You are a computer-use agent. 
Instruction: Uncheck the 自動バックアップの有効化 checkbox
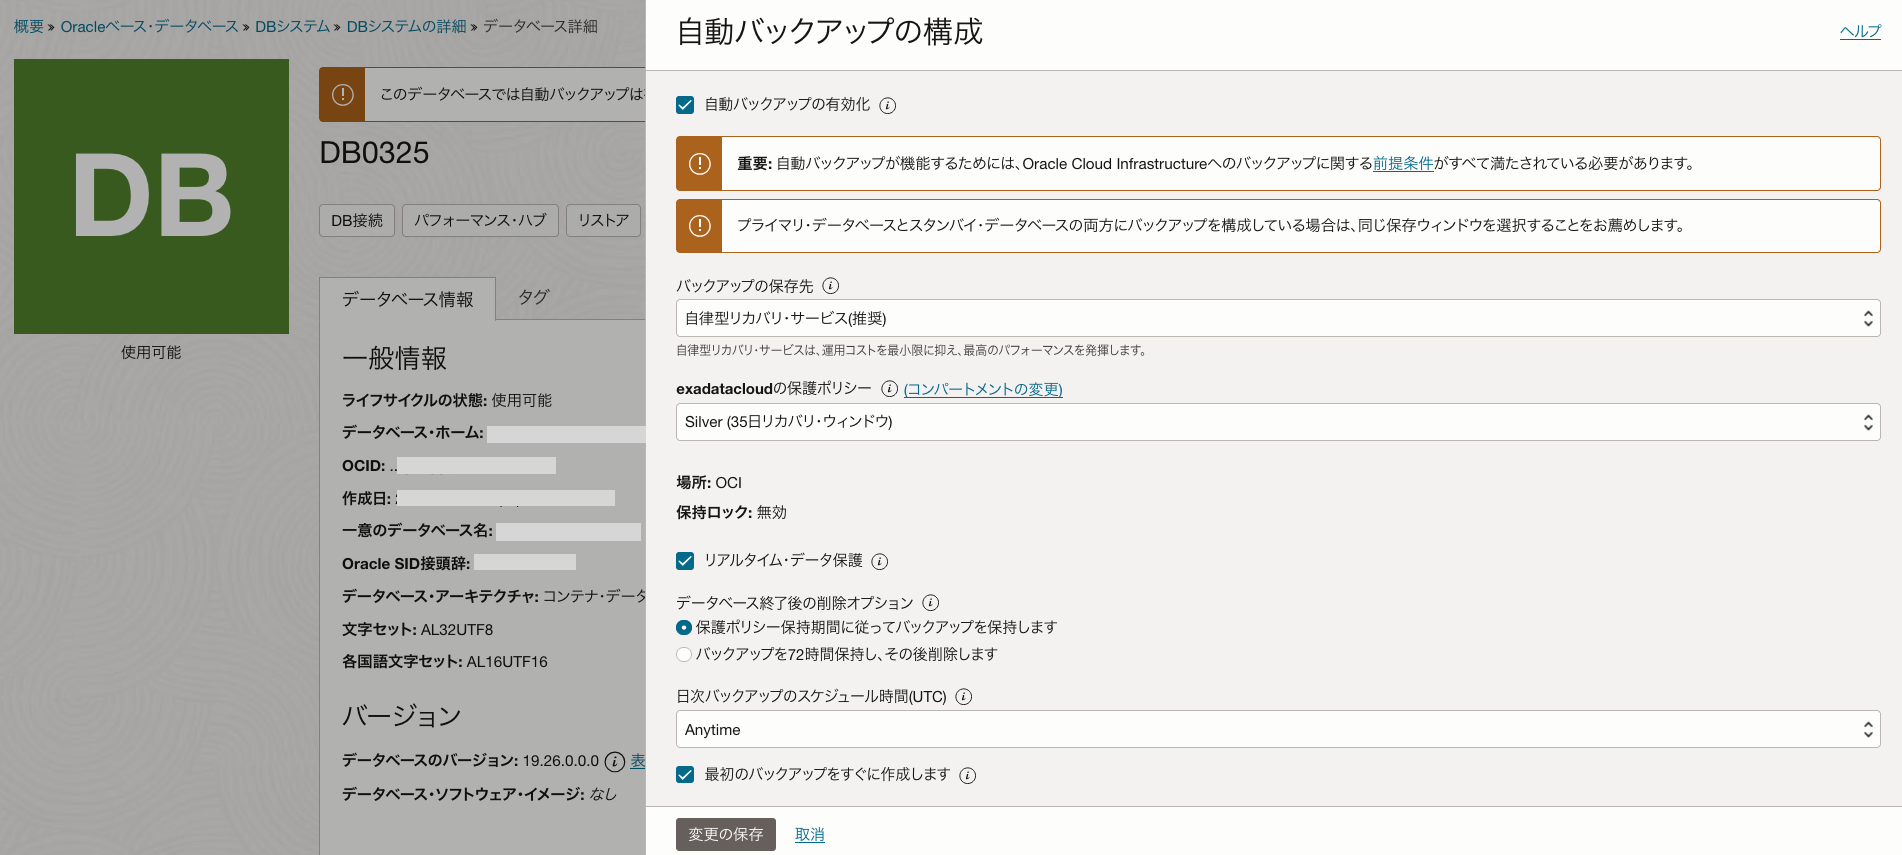[685, 105]
